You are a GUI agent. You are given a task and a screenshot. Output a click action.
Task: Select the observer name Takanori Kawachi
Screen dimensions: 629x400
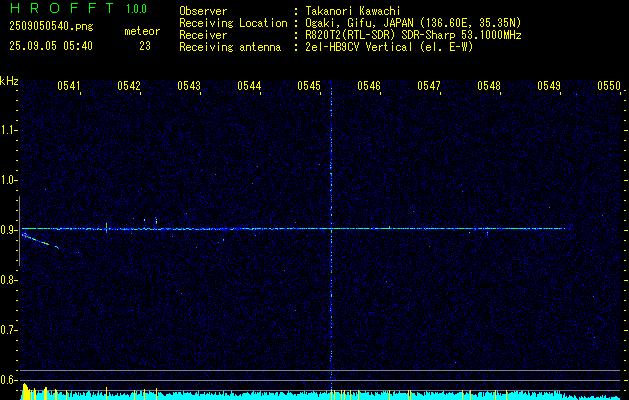353,11
